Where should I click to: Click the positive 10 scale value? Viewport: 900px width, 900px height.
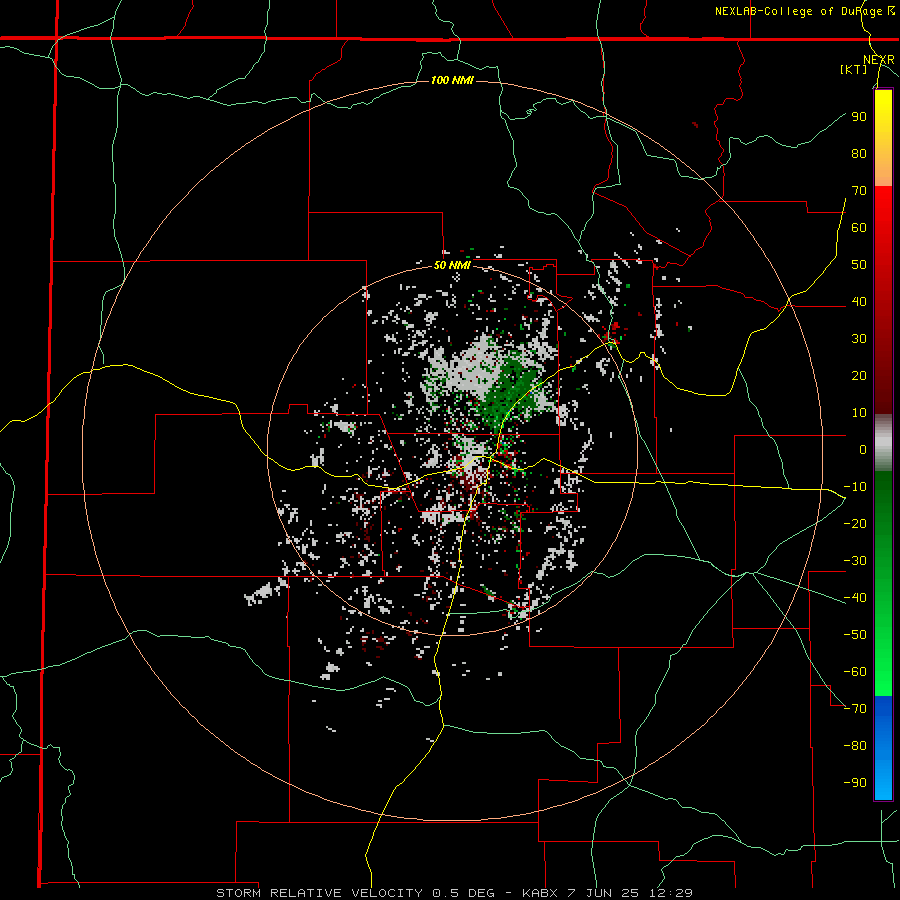pos(859,413)
